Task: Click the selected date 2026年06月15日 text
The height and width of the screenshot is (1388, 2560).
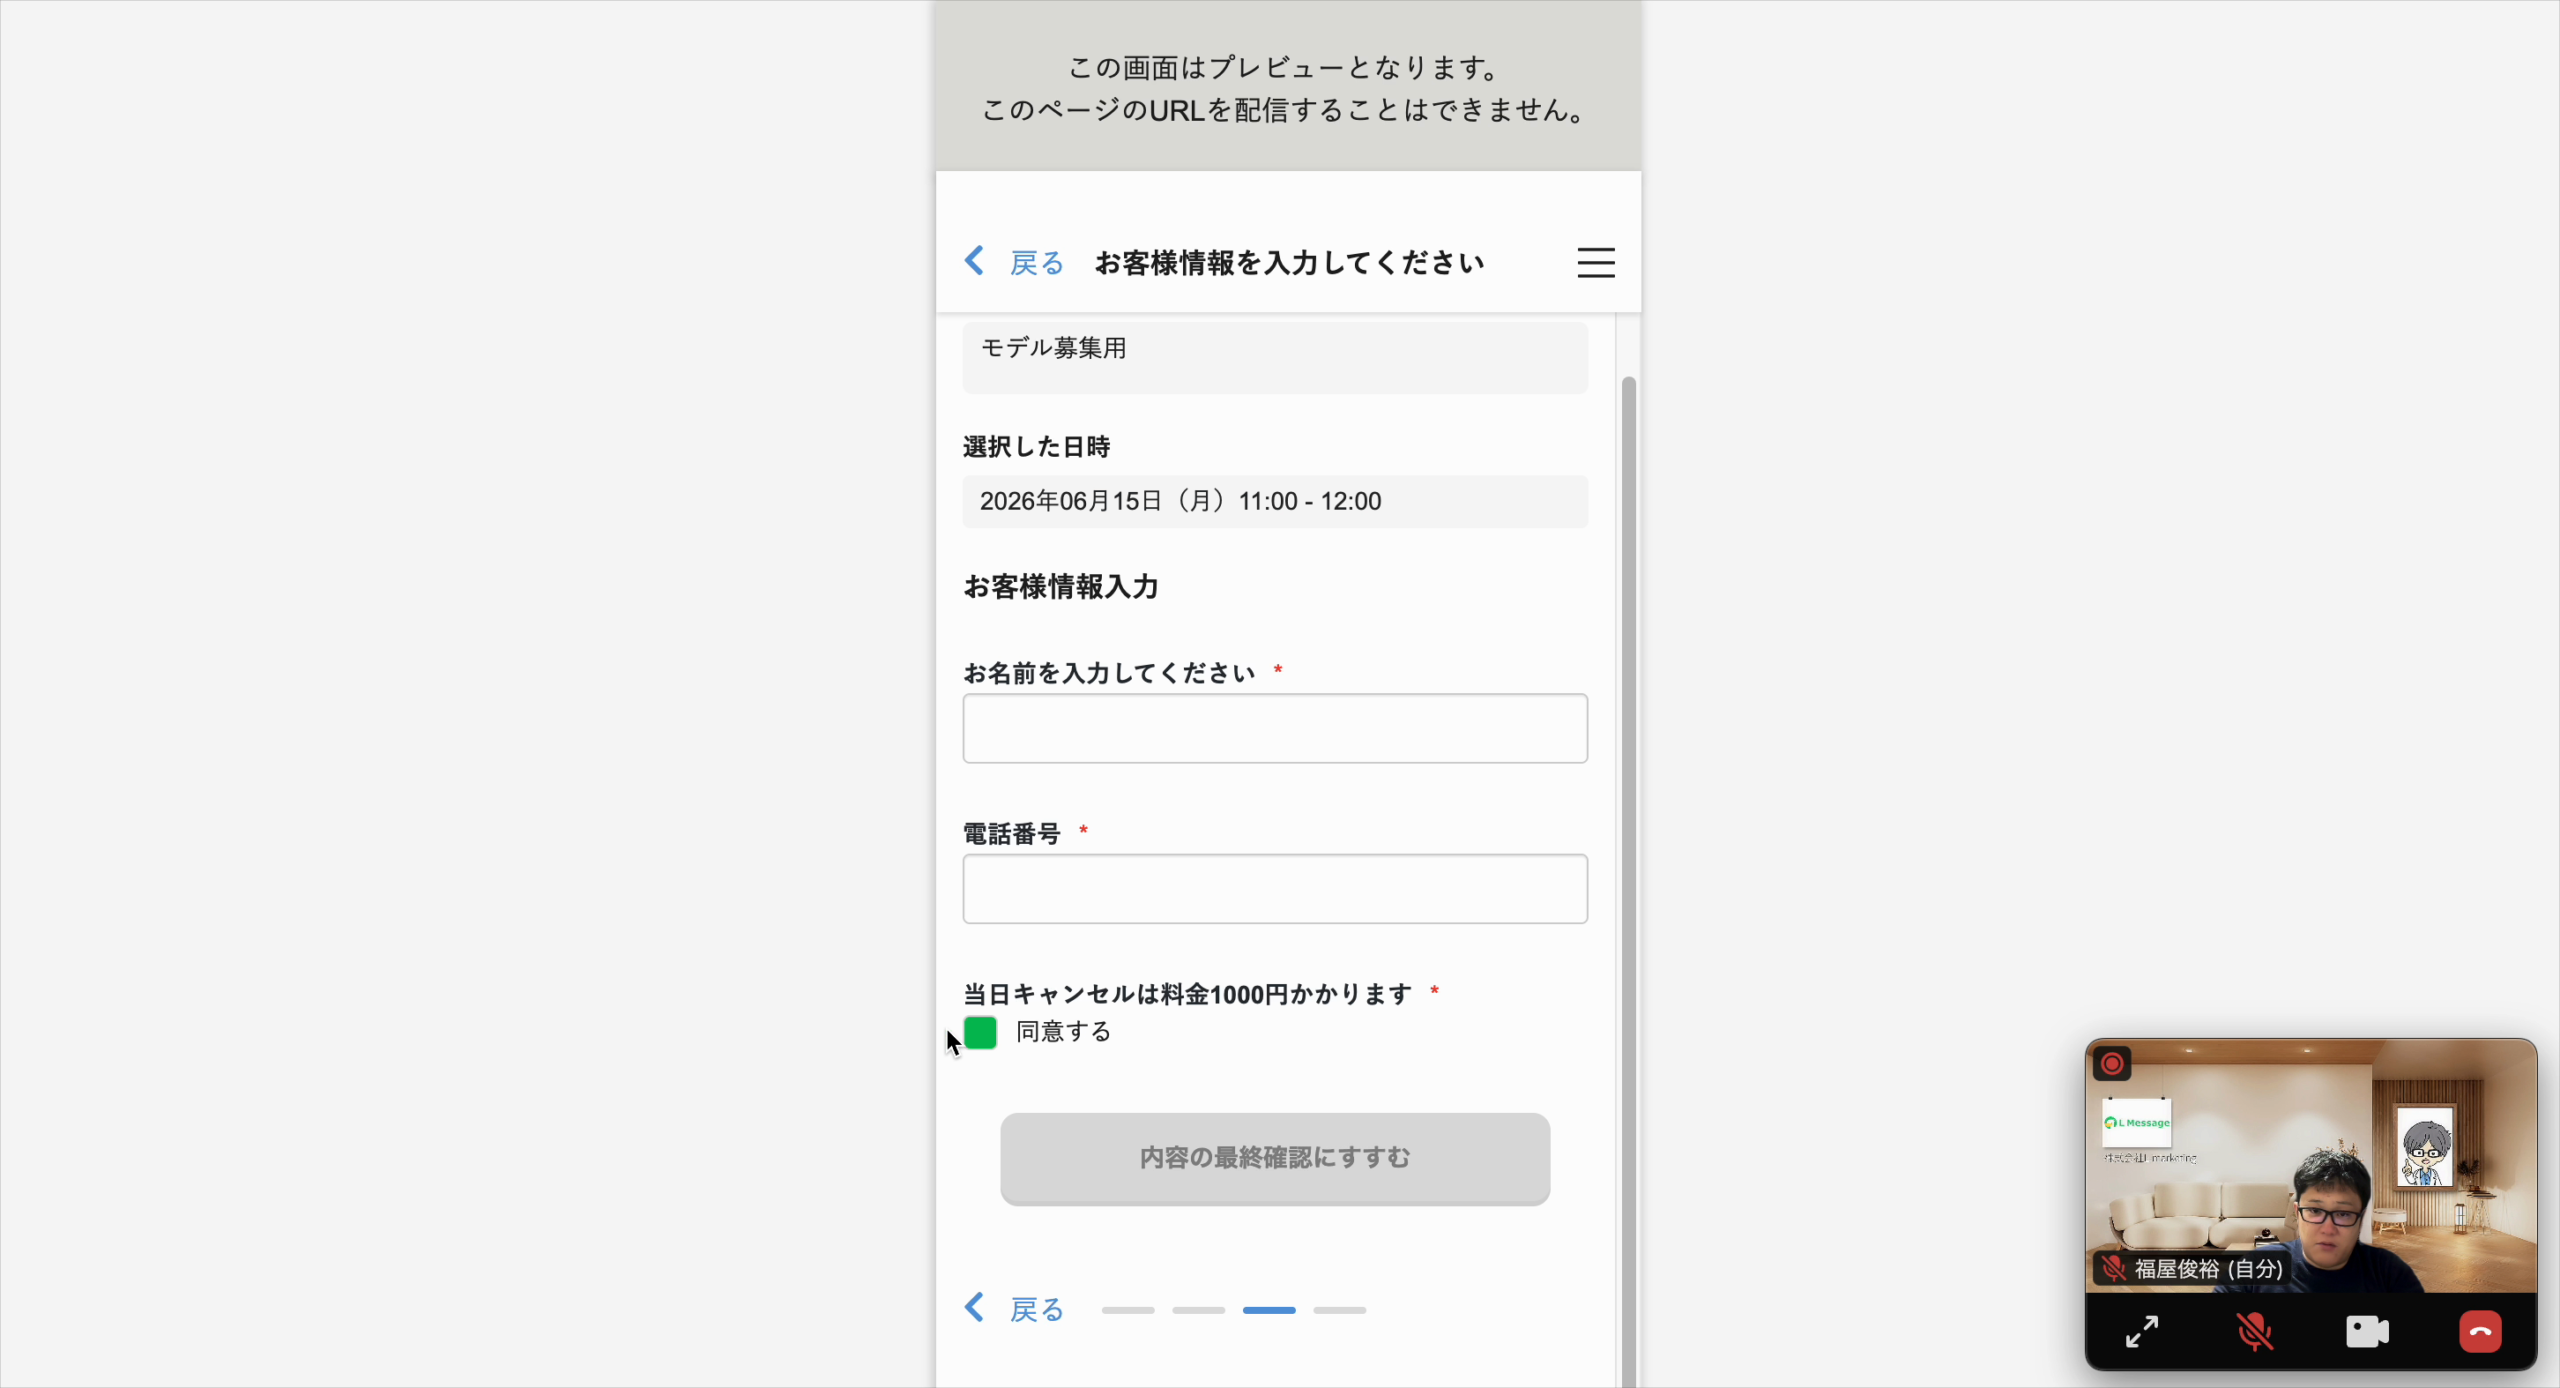Action: coord(1180,501)
